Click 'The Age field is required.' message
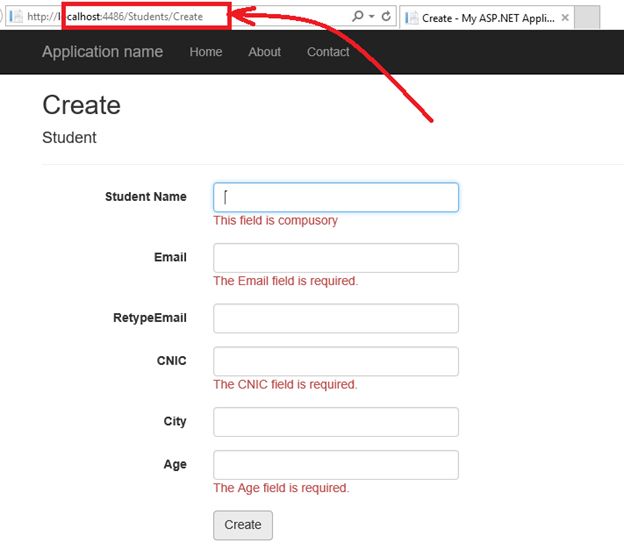This screenshot has height=550, width=624. coord(281,488)
